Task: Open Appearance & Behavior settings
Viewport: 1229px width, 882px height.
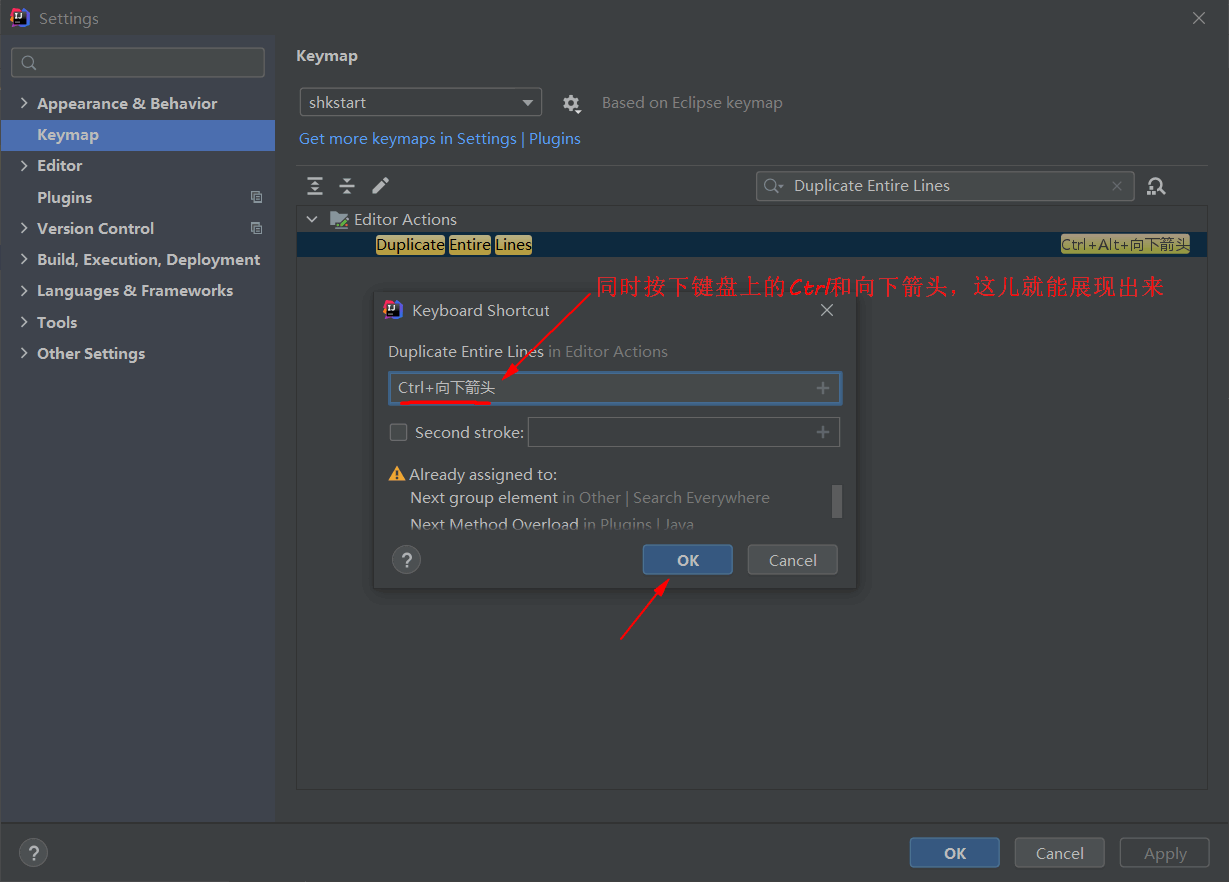Action: click(127, 104)
